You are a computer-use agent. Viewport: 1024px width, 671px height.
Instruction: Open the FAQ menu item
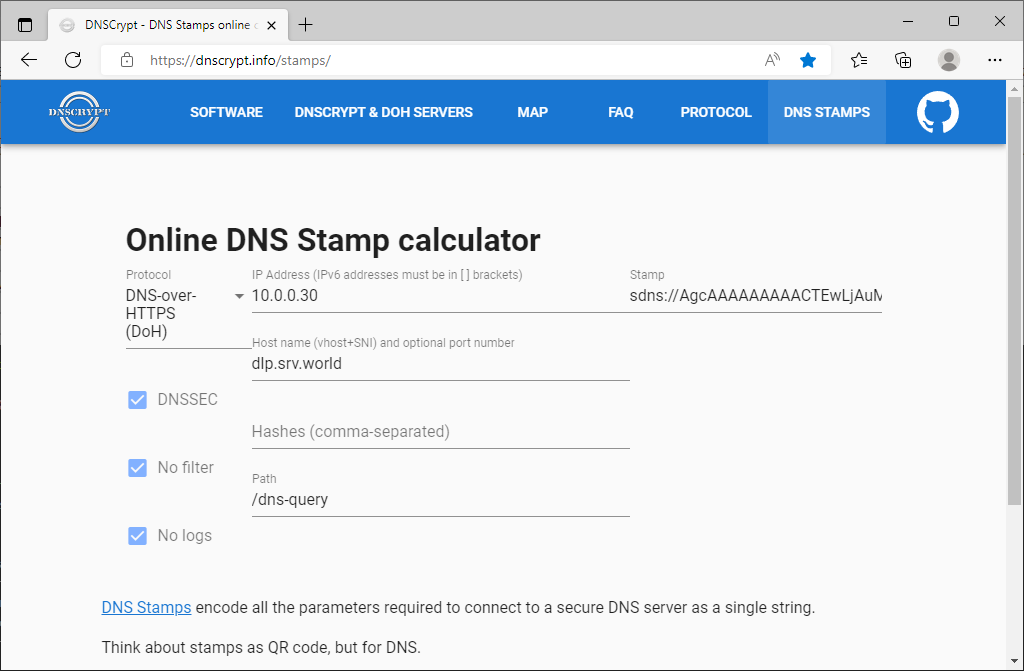[620, 112]
